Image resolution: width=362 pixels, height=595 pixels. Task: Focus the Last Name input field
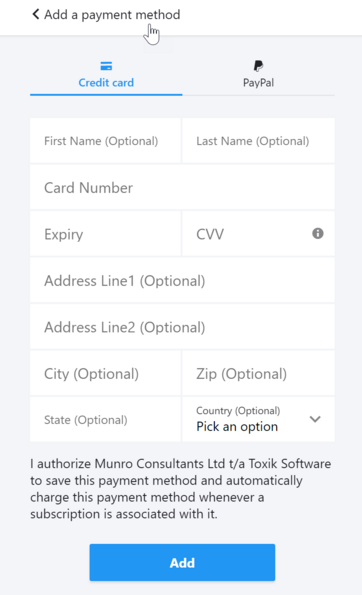[258, 141]
